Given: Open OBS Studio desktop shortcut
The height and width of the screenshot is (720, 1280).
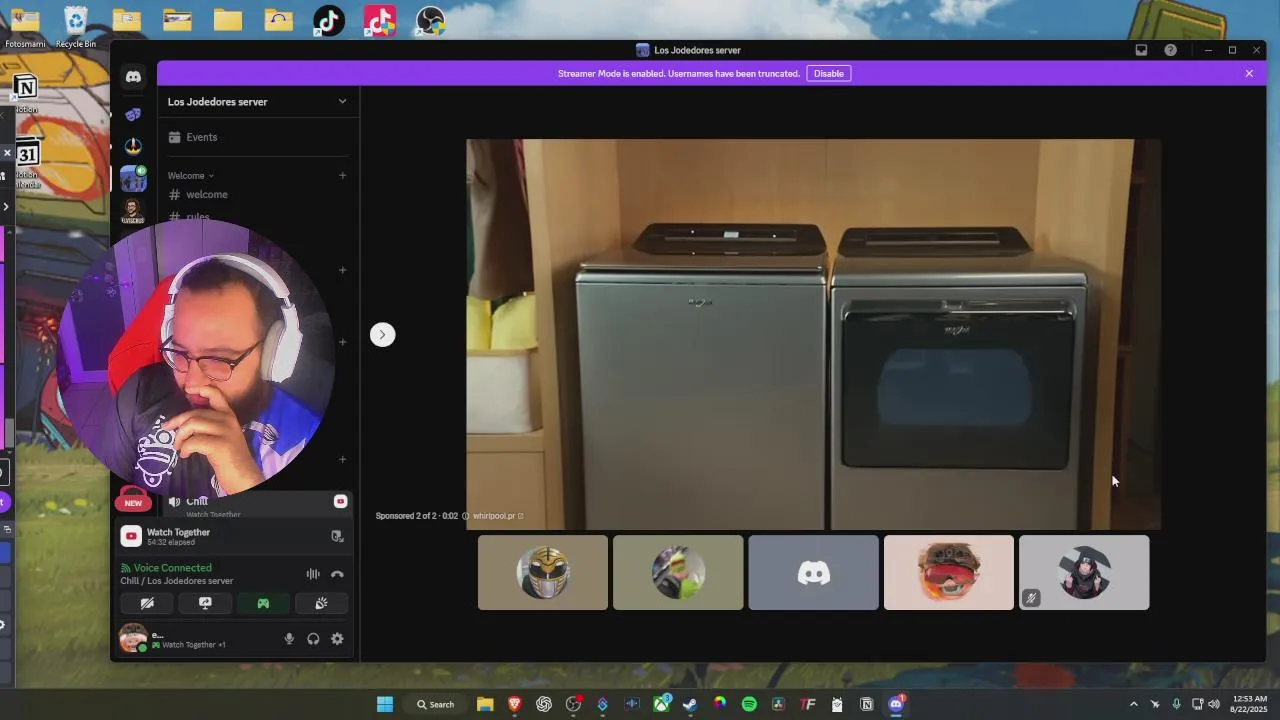Looking at the screenshot, I should 430,20.
